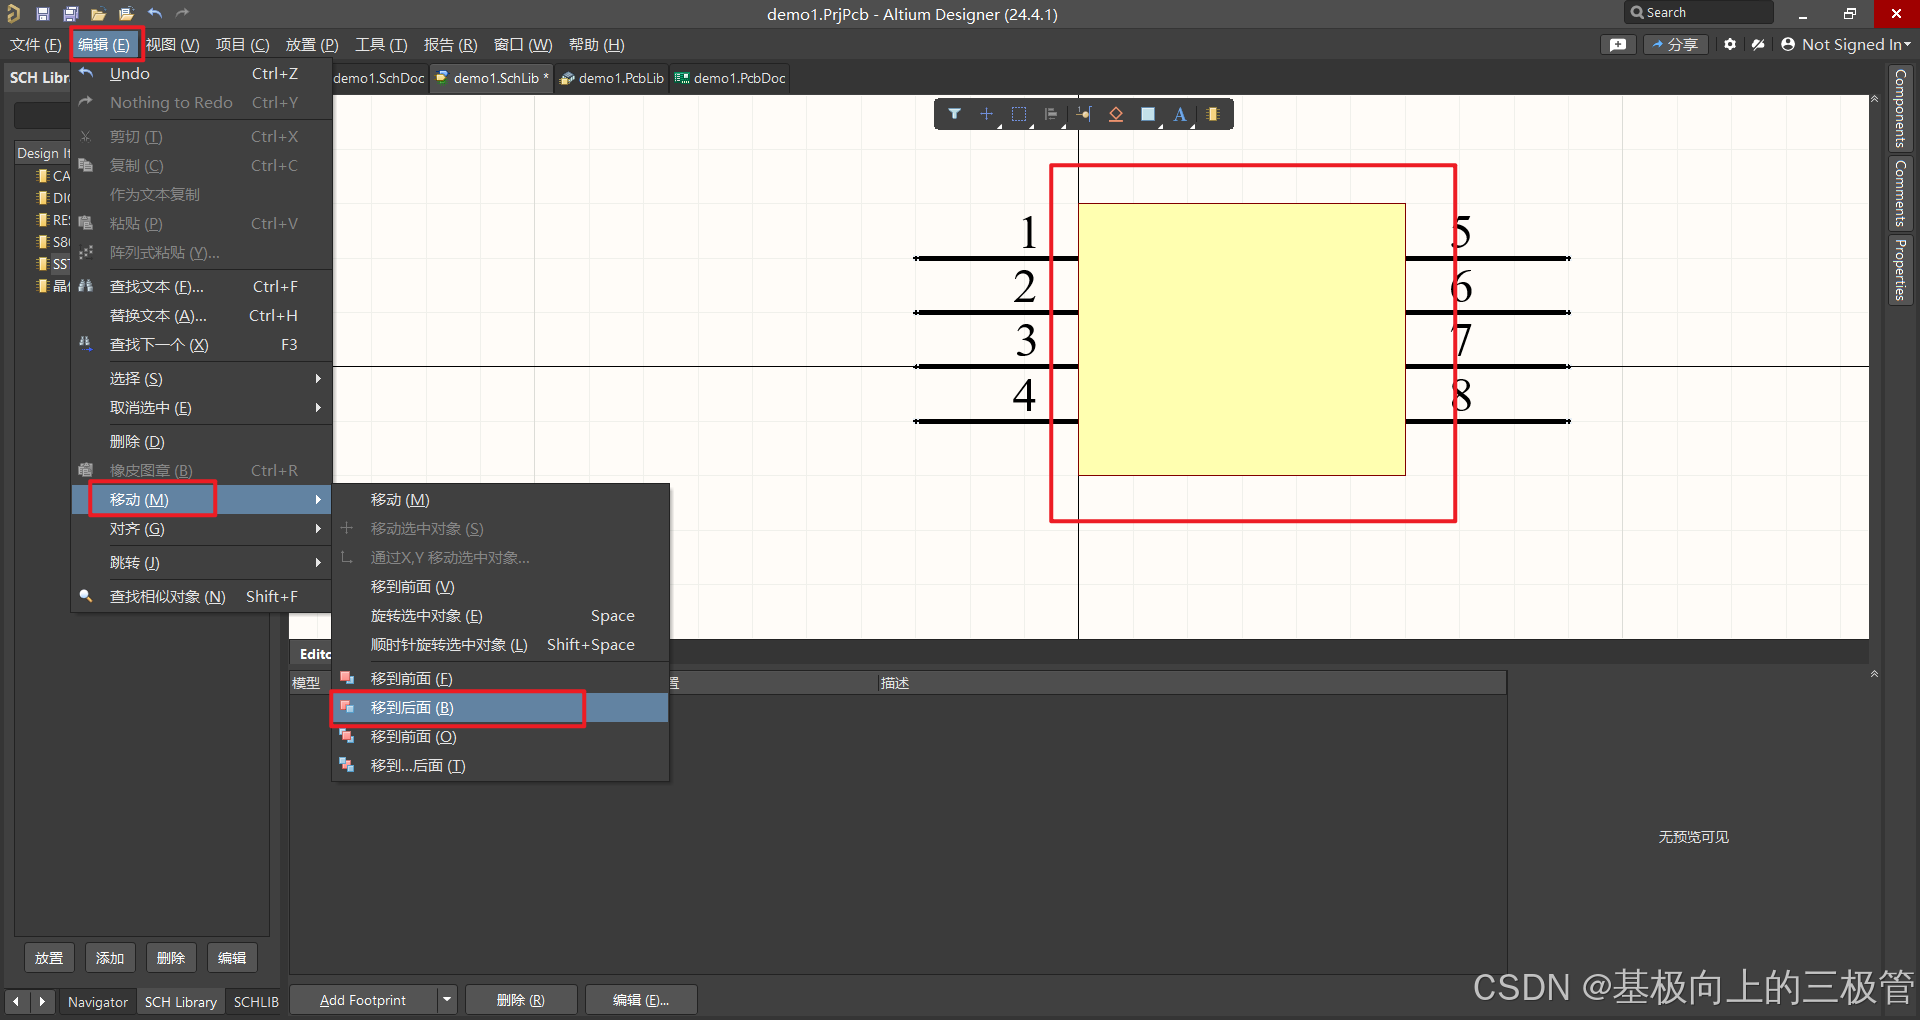This screenshot has width=1920, height=1020.
Task: Click the 删除 (R) model button
Action: coord(521,1000)
